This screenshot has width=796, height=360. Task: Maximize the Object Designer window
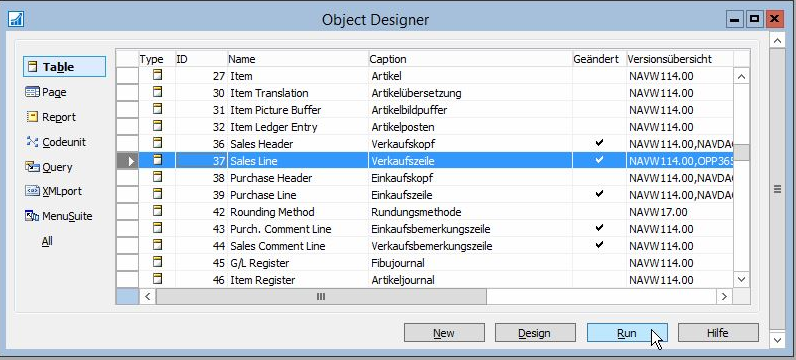[x=755, y=19]
